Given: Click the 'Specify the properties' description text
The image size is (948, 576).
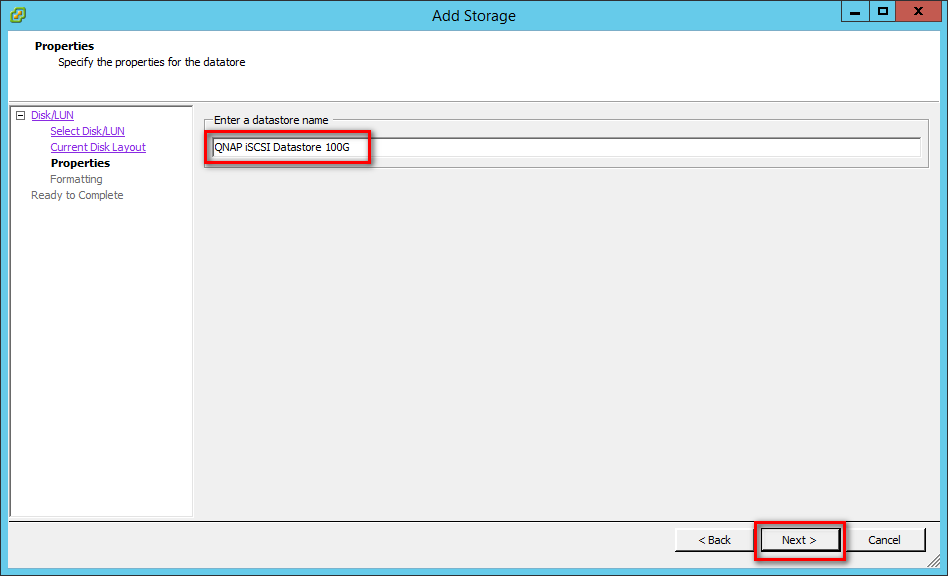Looking at the screenshot, I should [x=151, y=62].
